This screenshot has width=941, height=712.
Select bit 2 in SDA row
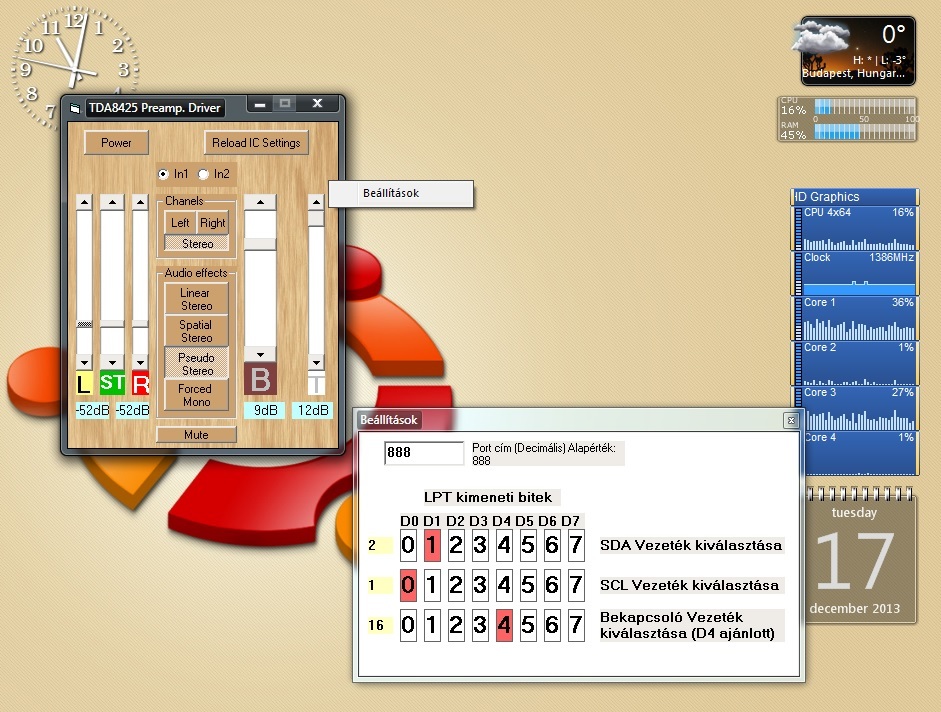coord(456,545)
